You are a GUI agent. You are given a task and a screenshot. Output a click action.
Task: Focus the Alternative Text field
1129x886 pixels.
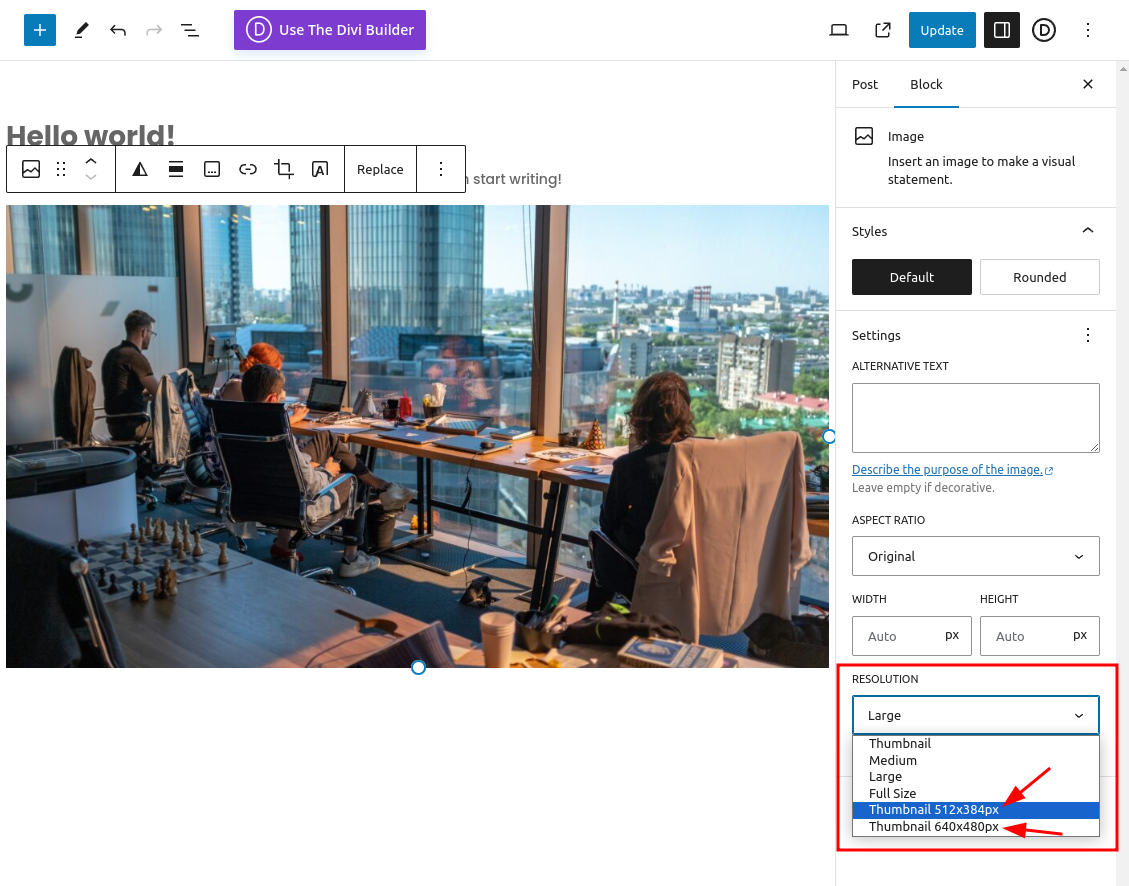point(975,417)
